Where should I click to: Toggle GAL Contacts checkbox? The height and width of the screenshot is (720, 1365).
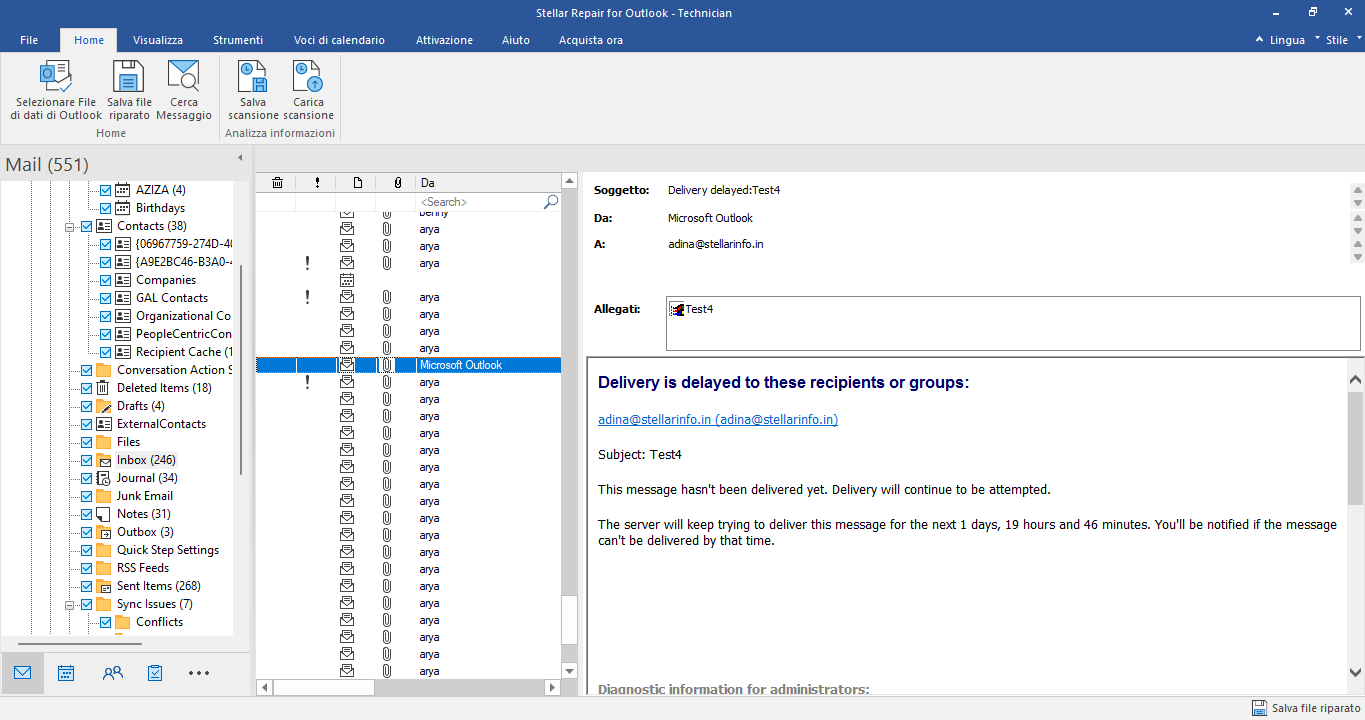105,298
